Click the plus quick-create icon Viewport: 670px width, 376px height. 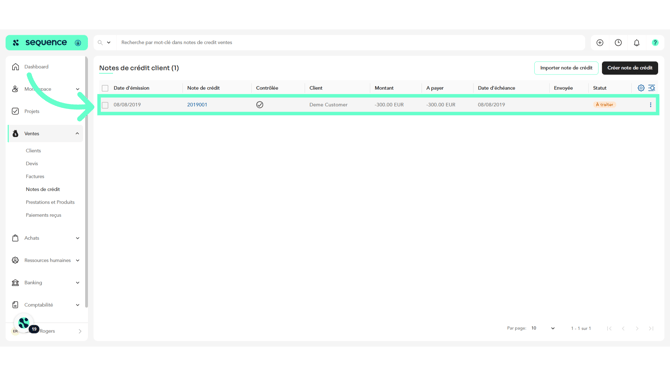click(x=600, y=43)
